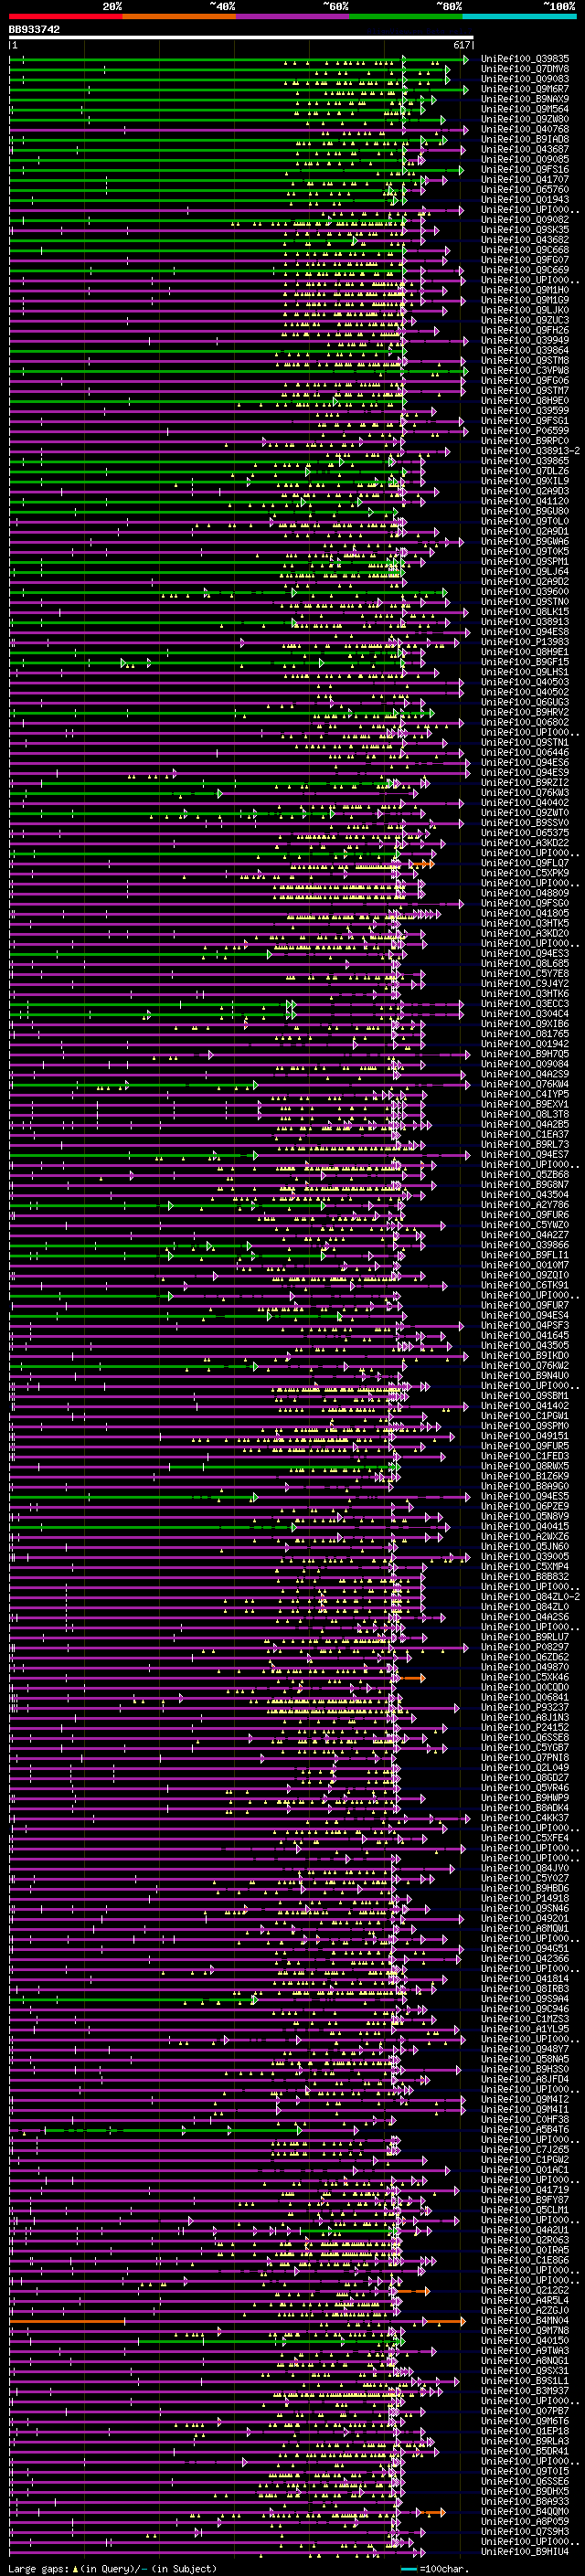The width and height of the screenshot is (585, 2576).
Task: Click hit label UniRef100_Q9ZW80
Action: 525,119
